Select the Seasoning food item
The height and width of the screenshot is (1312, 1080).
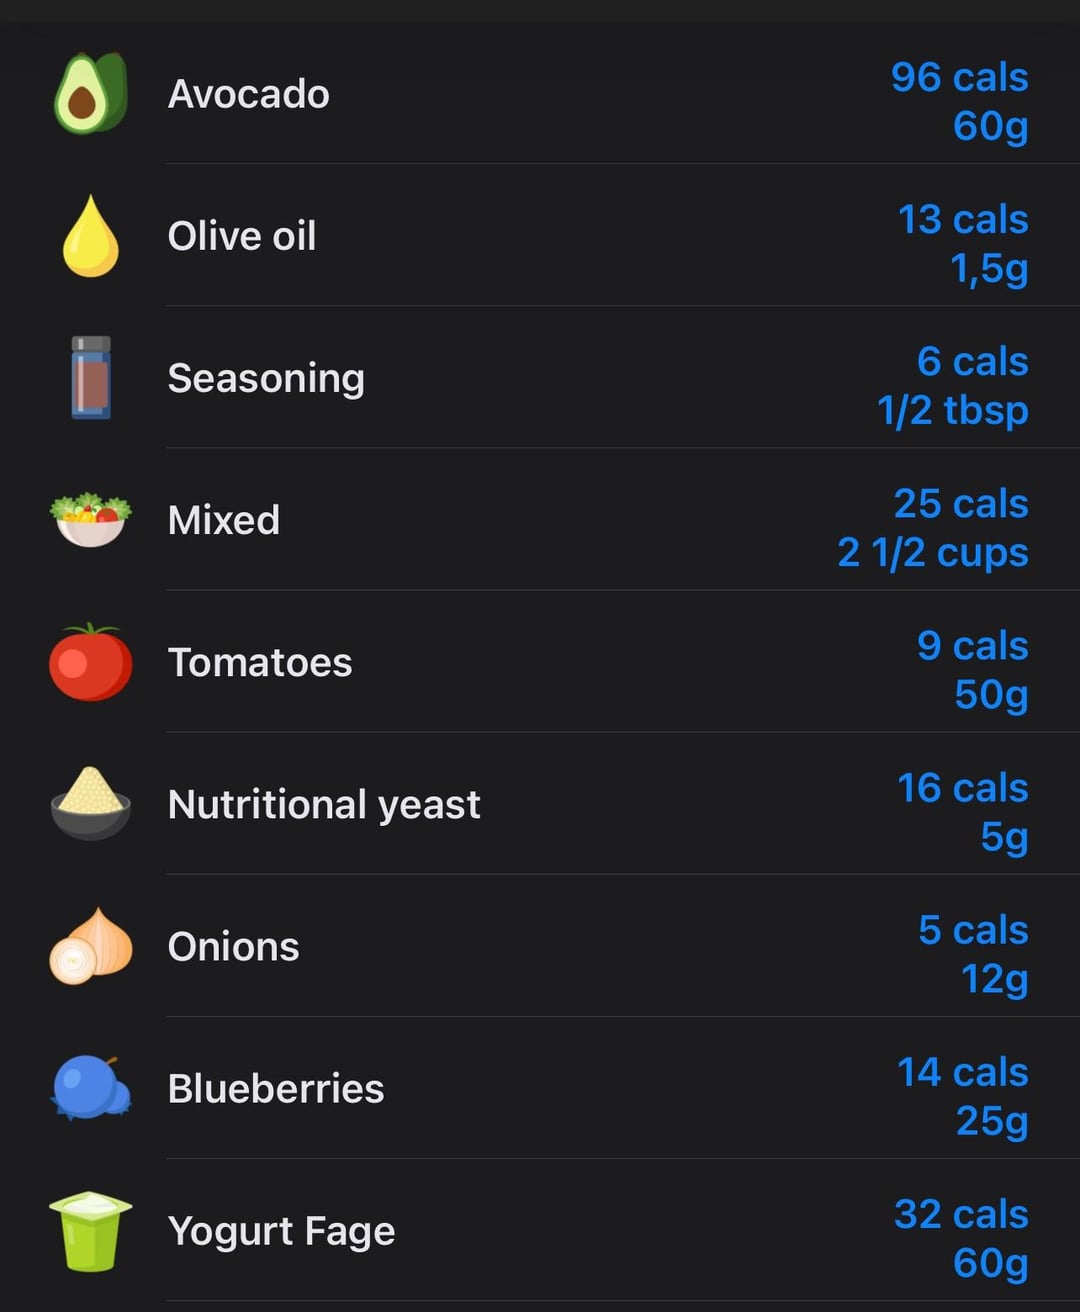[540, 378]
